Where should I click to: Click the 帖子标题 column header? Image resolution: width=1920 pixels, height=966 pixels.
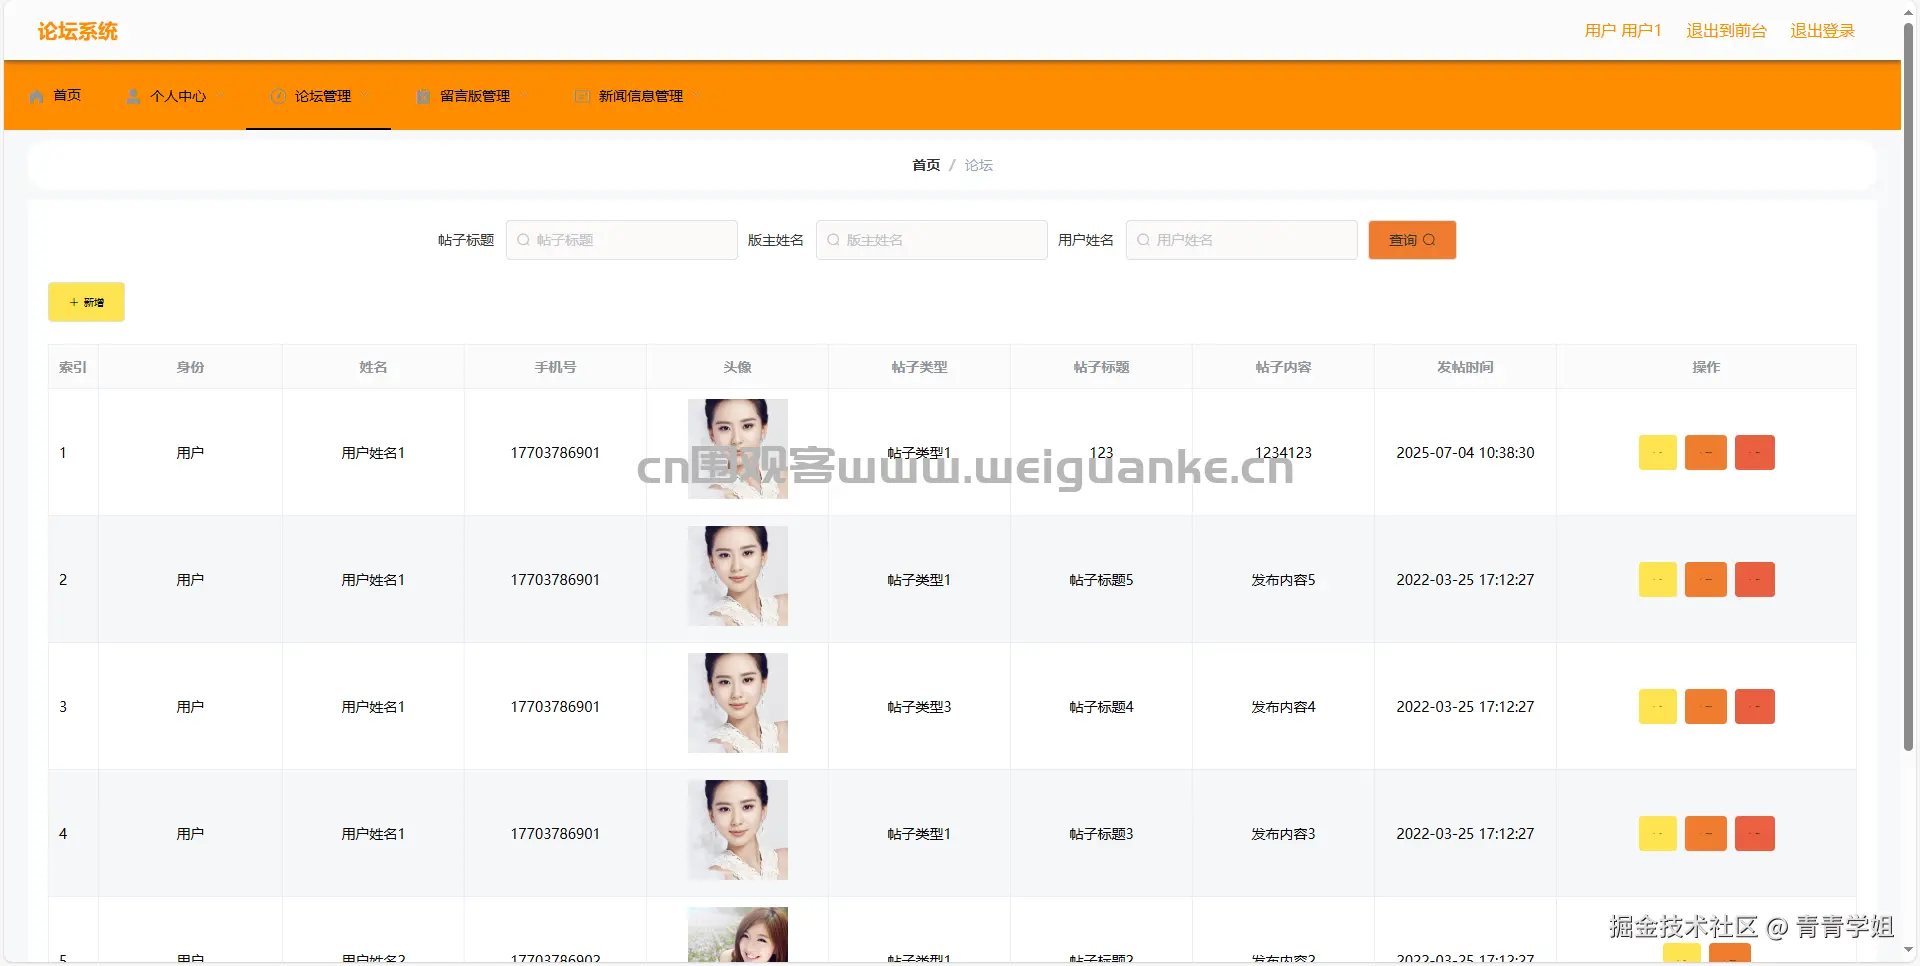point(1101,367)
